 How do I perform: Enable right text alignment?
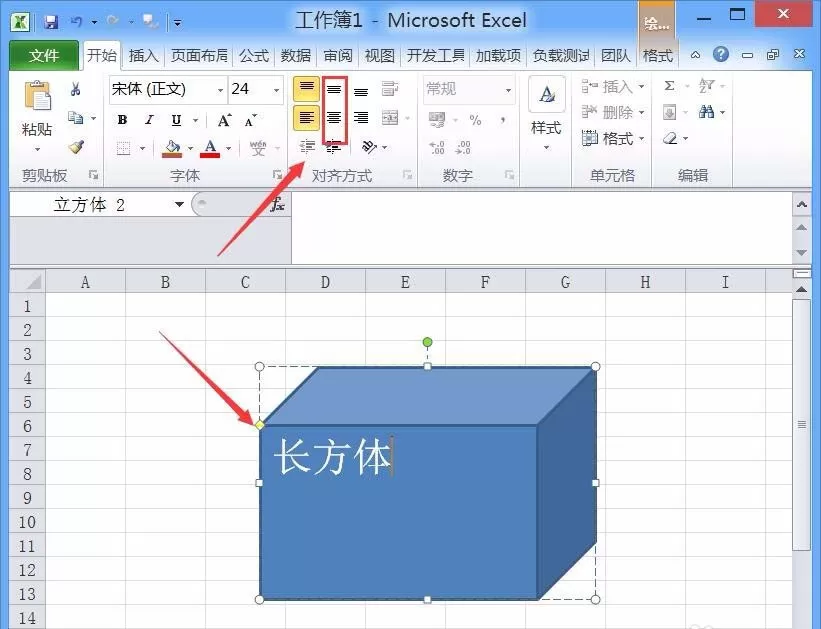(361, 118)
